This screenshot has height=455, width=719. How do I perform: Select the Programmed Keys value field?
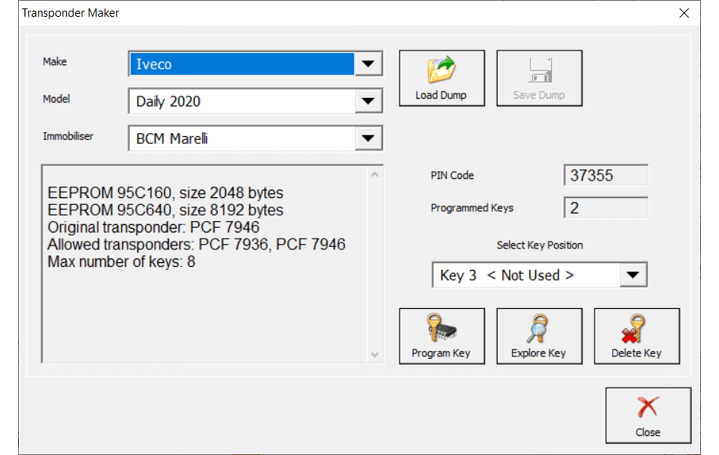tap(605, 208)
